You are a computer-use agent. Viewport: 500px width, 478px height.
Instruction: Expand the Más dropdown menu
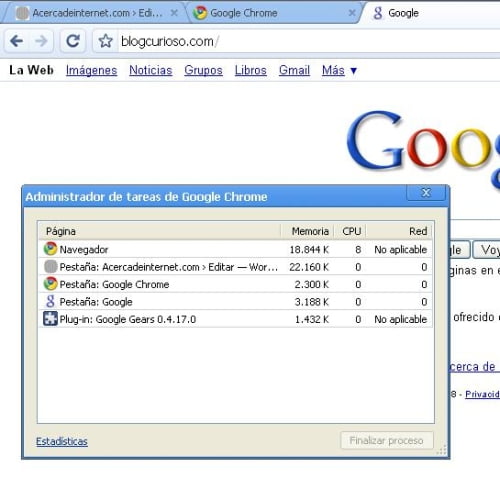(x=339, y=70)
